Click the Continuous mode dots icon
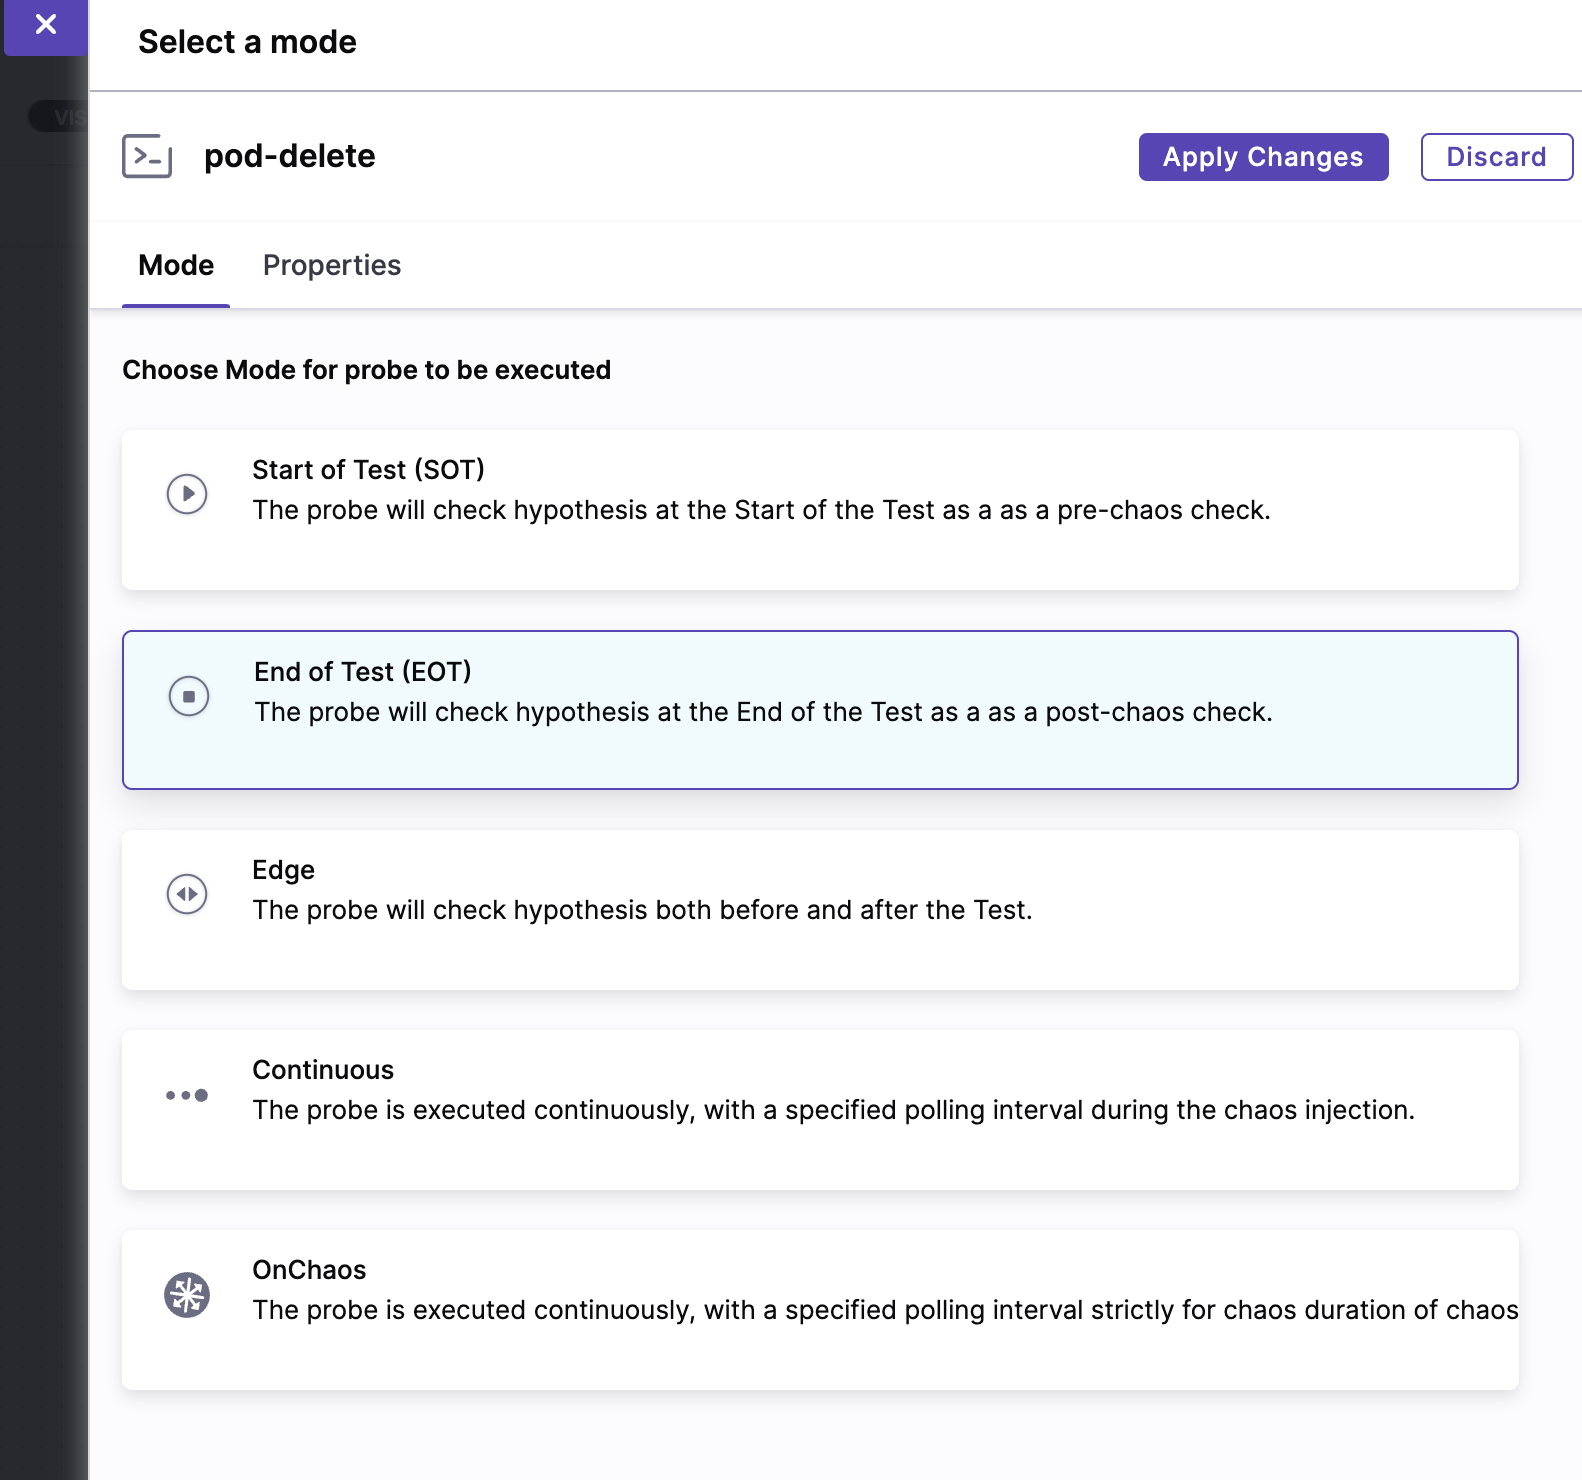Image resolution: width=1582 pixels, height=1480 pixels. click(187, 1095)
